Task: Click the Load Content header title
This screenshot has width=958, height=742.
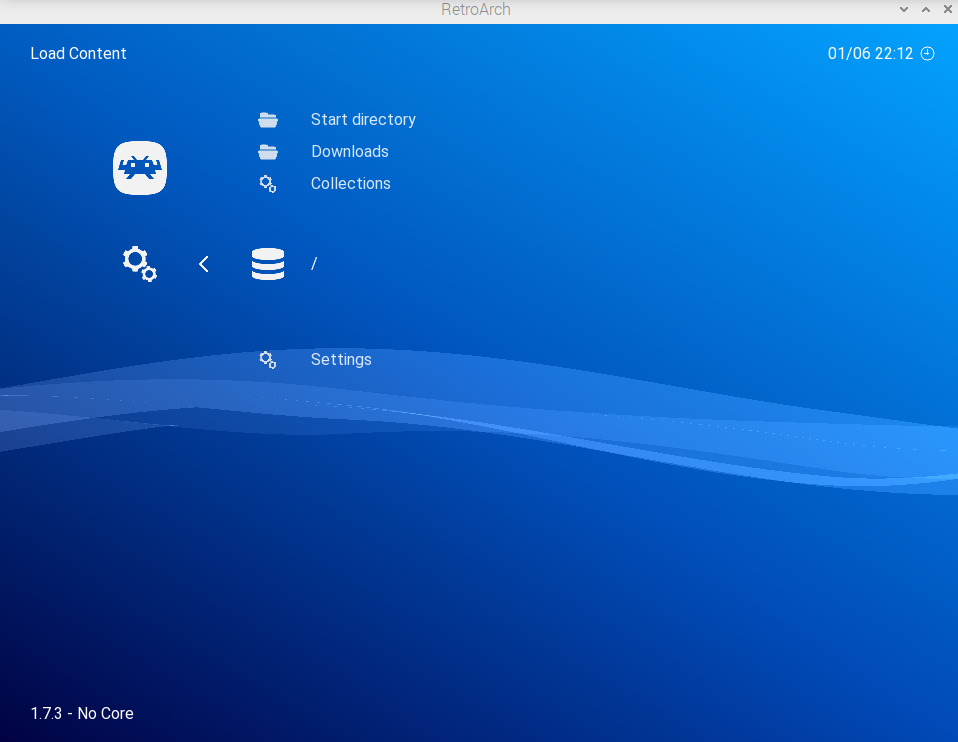Action: [x=79, y=54]
